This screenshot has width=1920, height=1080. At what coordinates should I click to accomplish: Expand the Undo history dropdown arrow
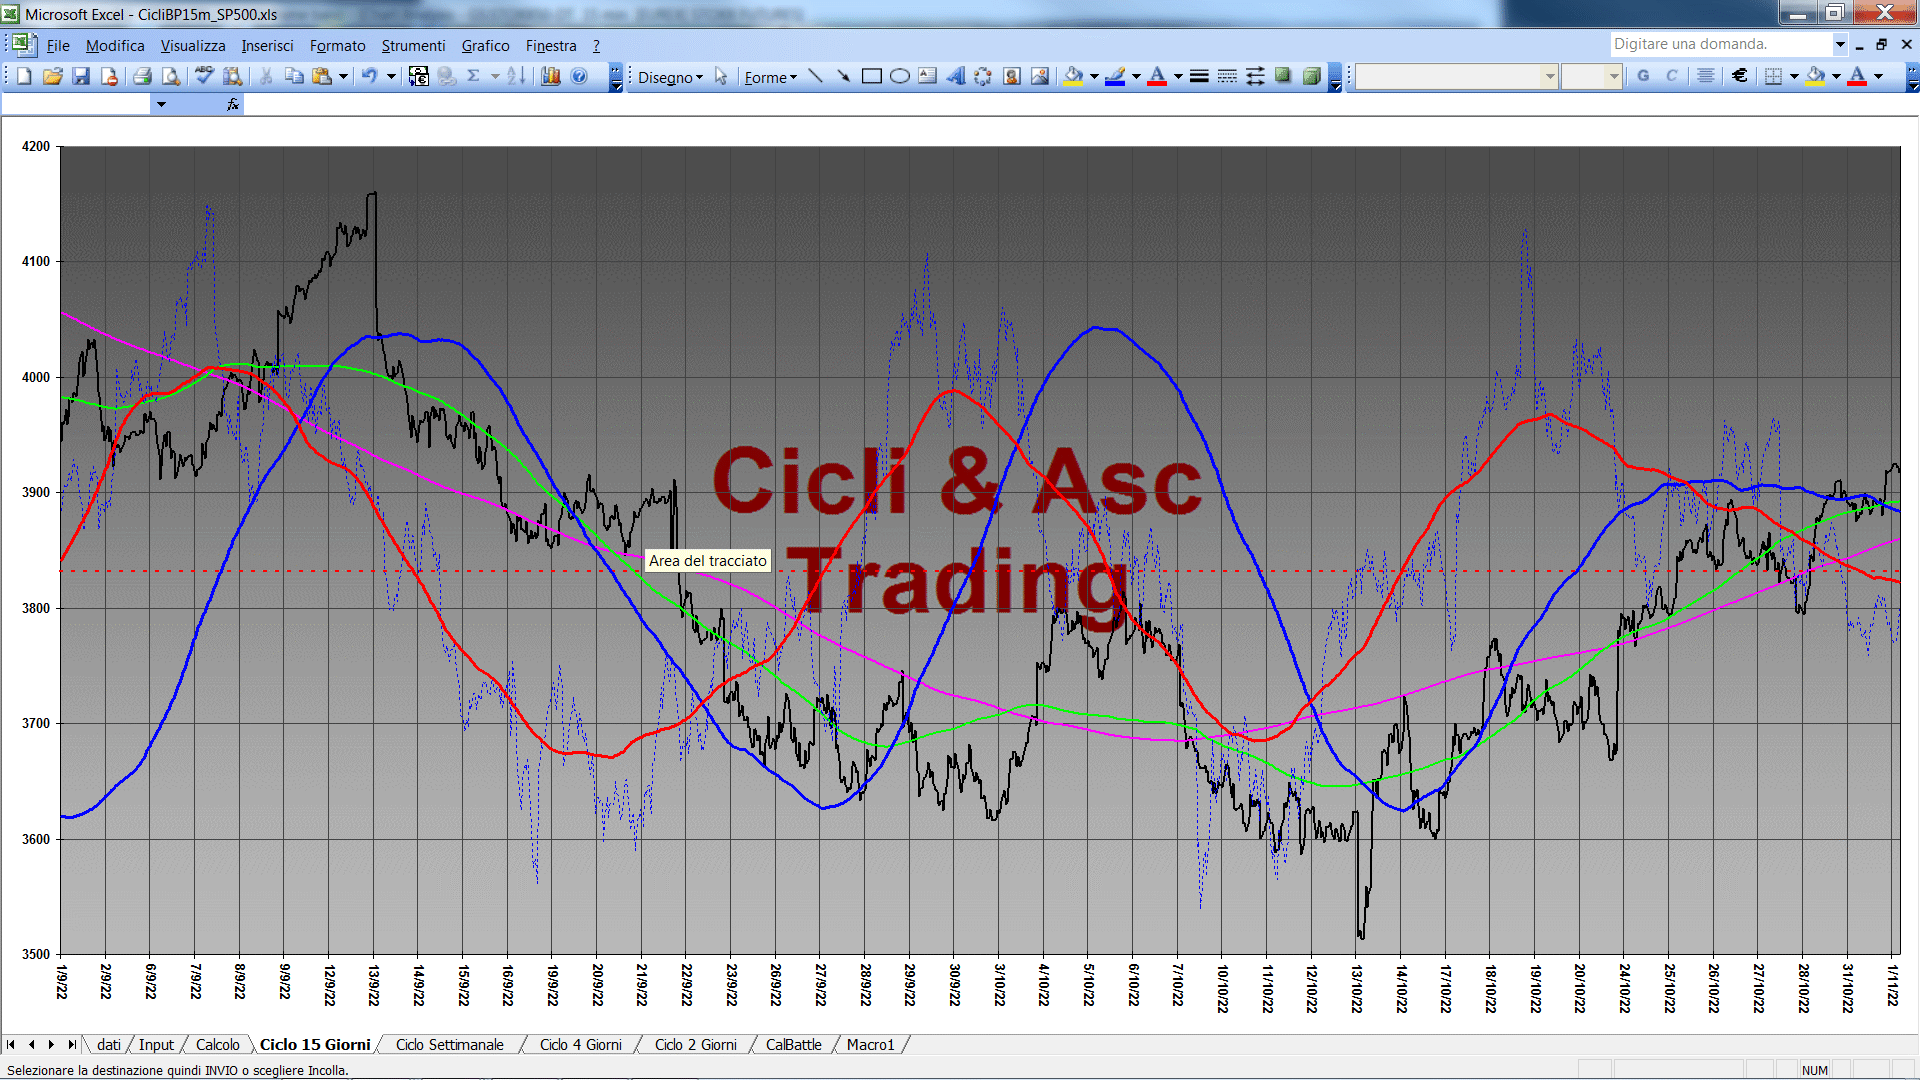[x=391, y=77]
